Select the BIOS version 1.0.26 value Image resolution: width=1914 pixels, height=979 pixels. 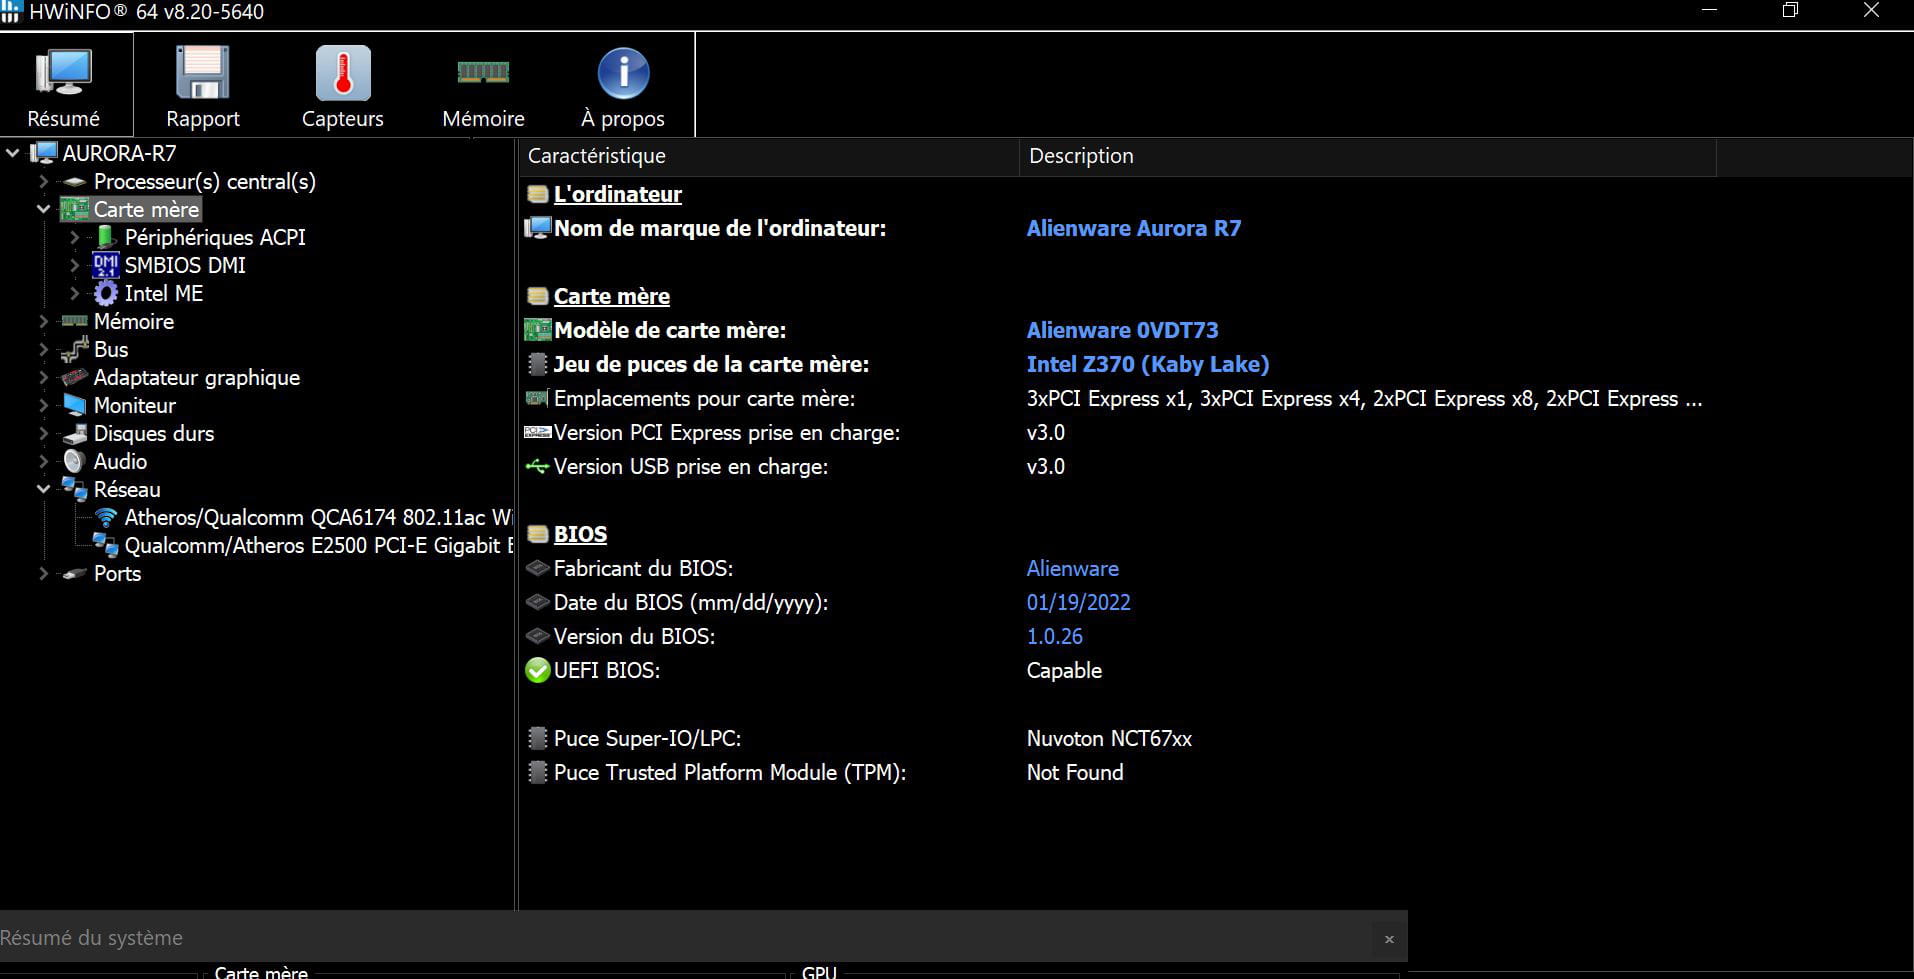coord(1054,636)
